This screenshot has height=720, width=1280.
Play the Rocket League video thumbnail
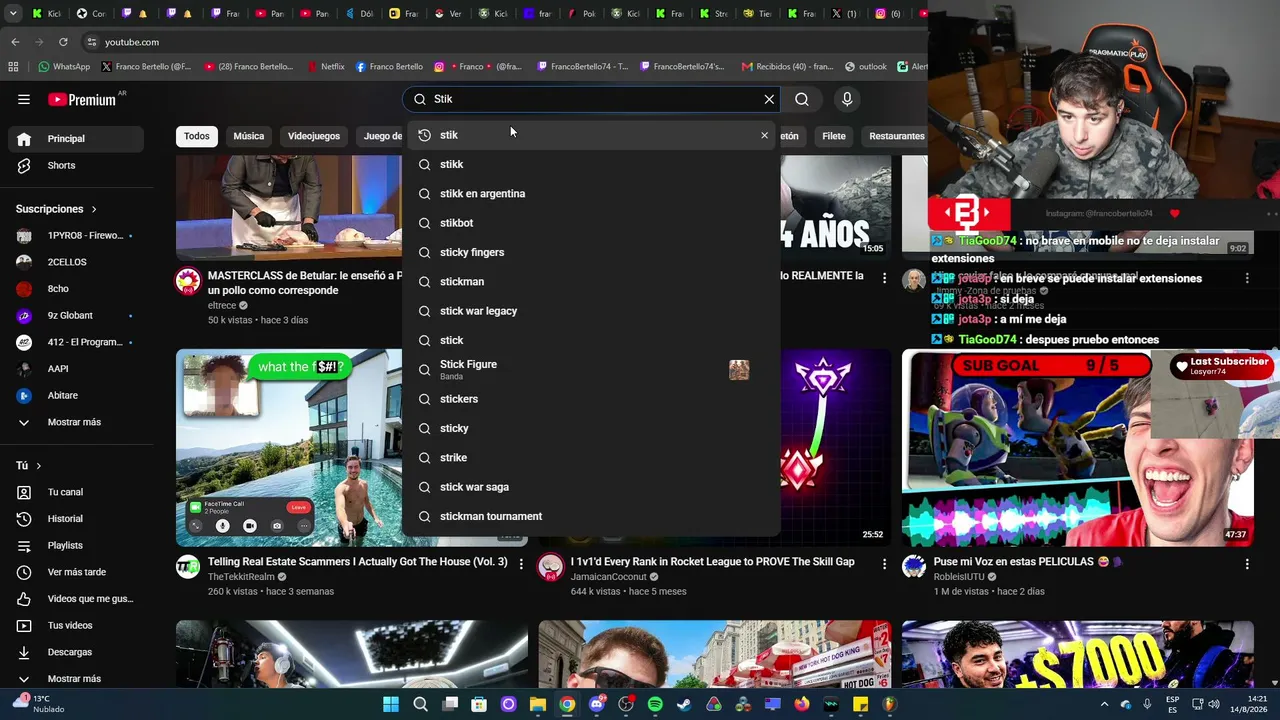835,447
